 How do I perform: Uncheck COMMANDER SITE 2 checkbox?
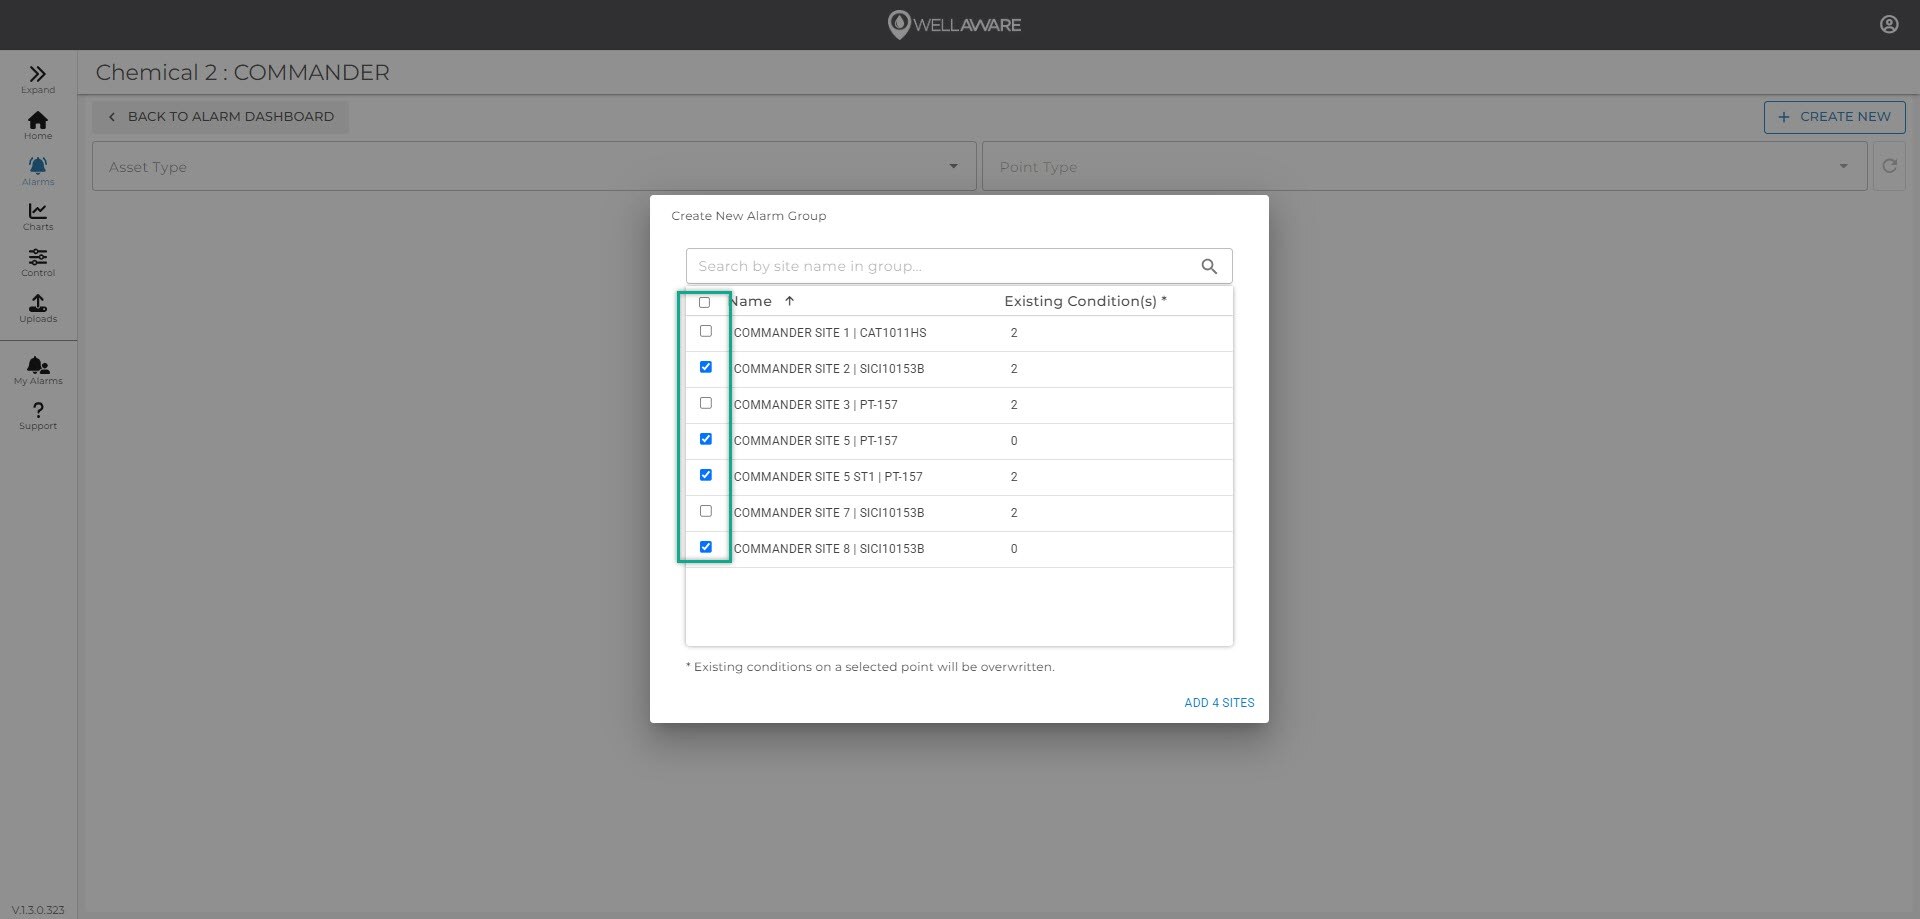[x=706, y=367]
